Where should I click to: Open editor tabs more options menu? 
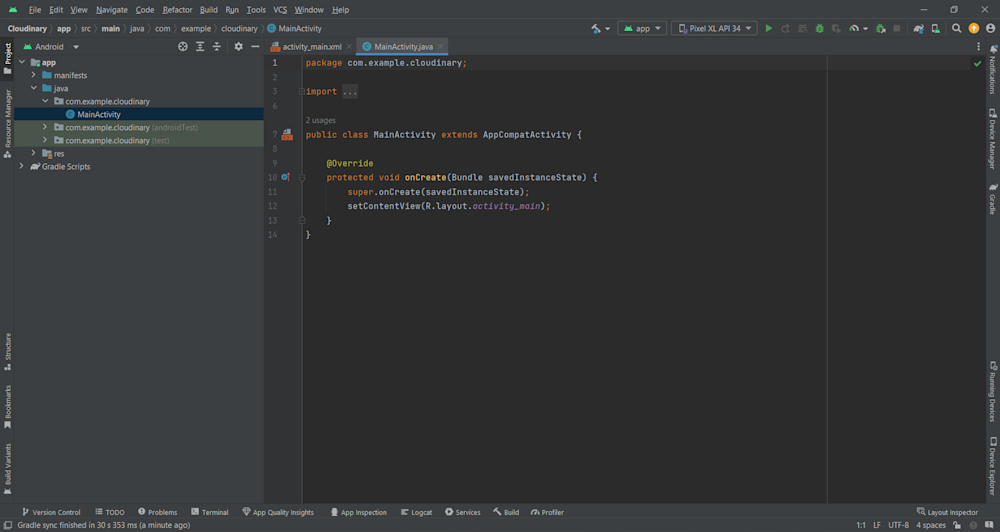[978, 47]
